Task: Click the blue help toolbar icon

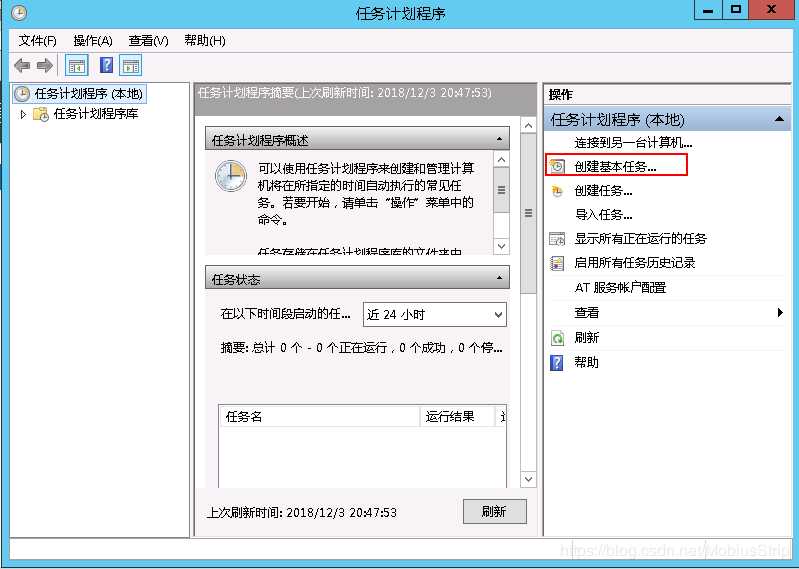Action: (x=106, y=66)
